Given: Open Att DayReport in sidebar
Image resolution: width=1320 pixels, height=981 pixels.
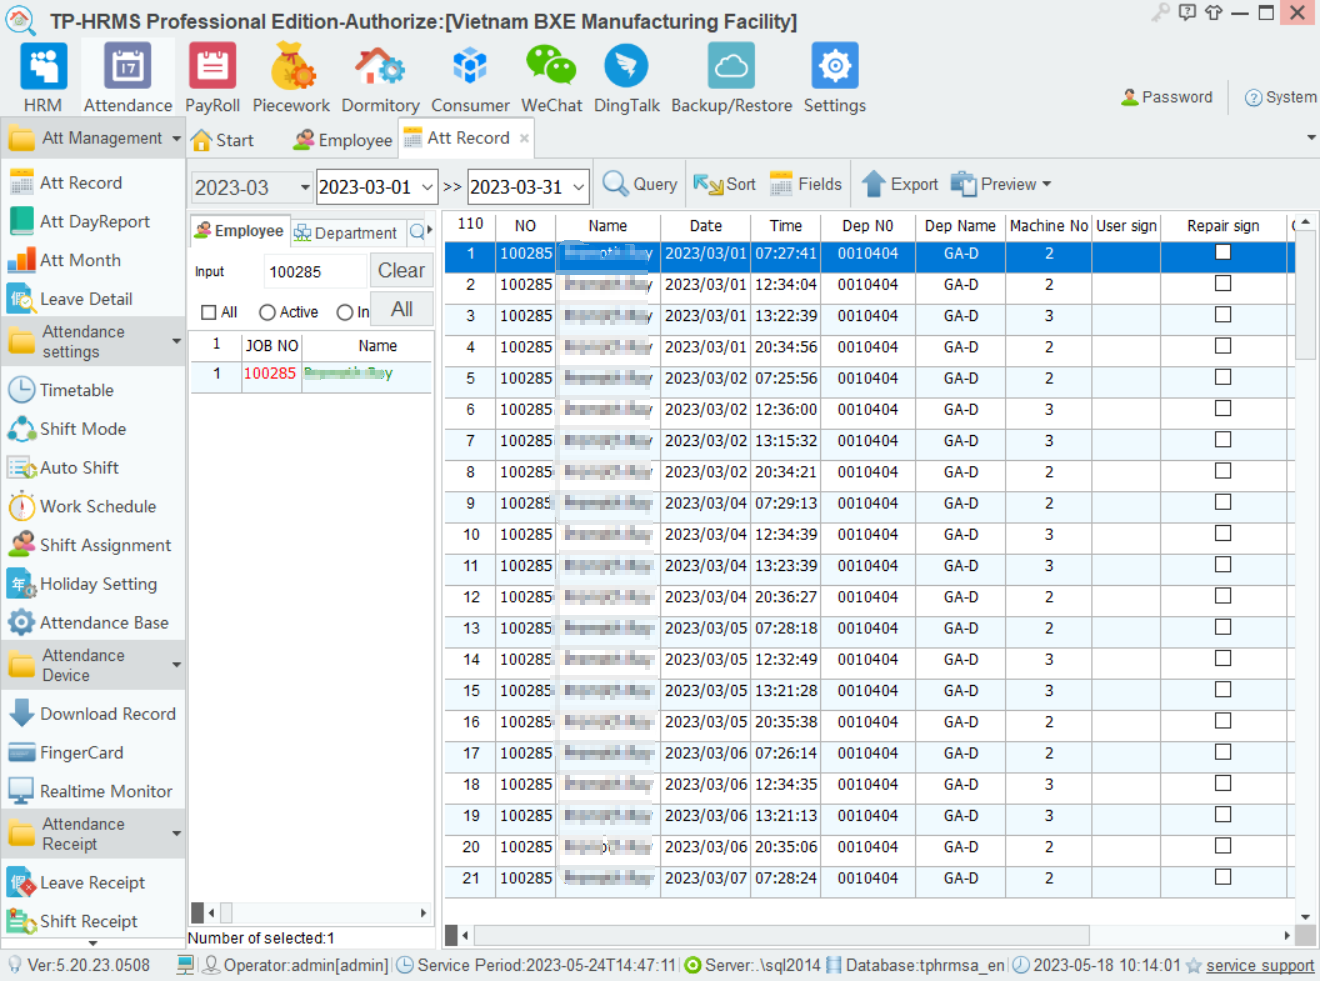Looking at the screenshot, I should pyautogui.click(x=94, y=221).
